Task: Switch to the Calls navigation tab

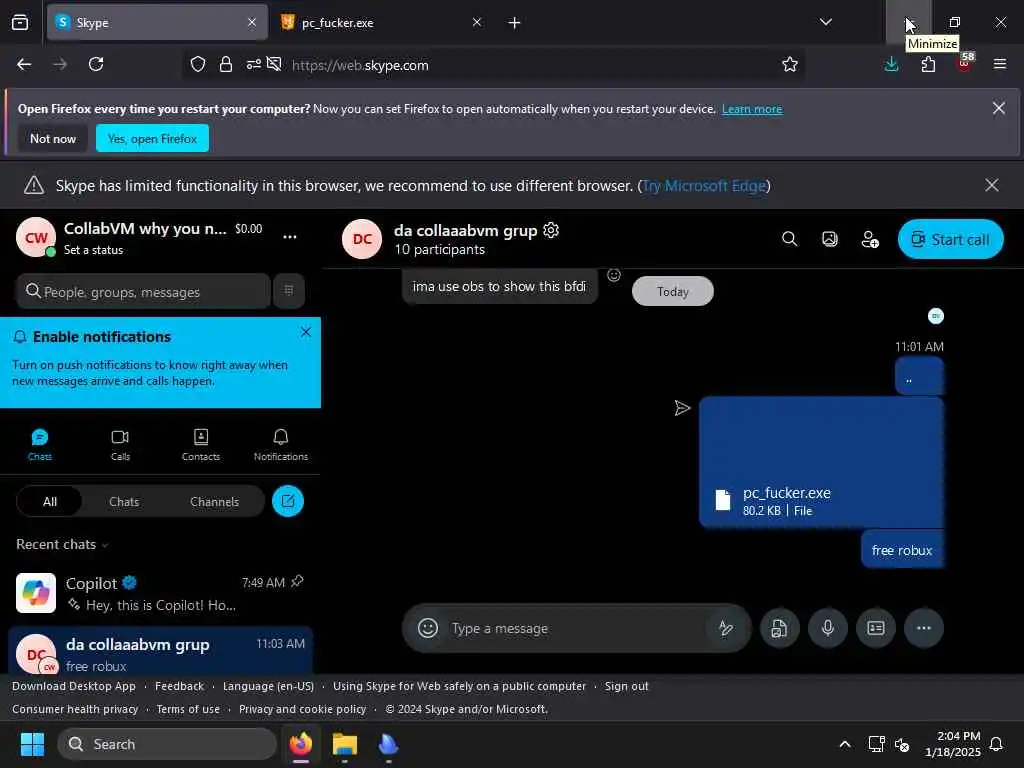Action: click(x=120, y=445)
